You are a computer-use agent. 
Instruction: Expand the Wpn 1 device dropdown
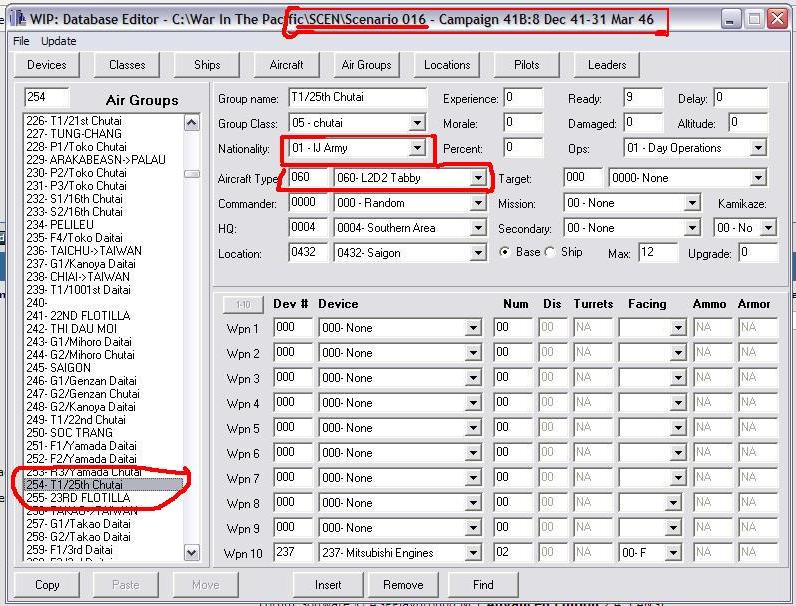click(473, 328)
